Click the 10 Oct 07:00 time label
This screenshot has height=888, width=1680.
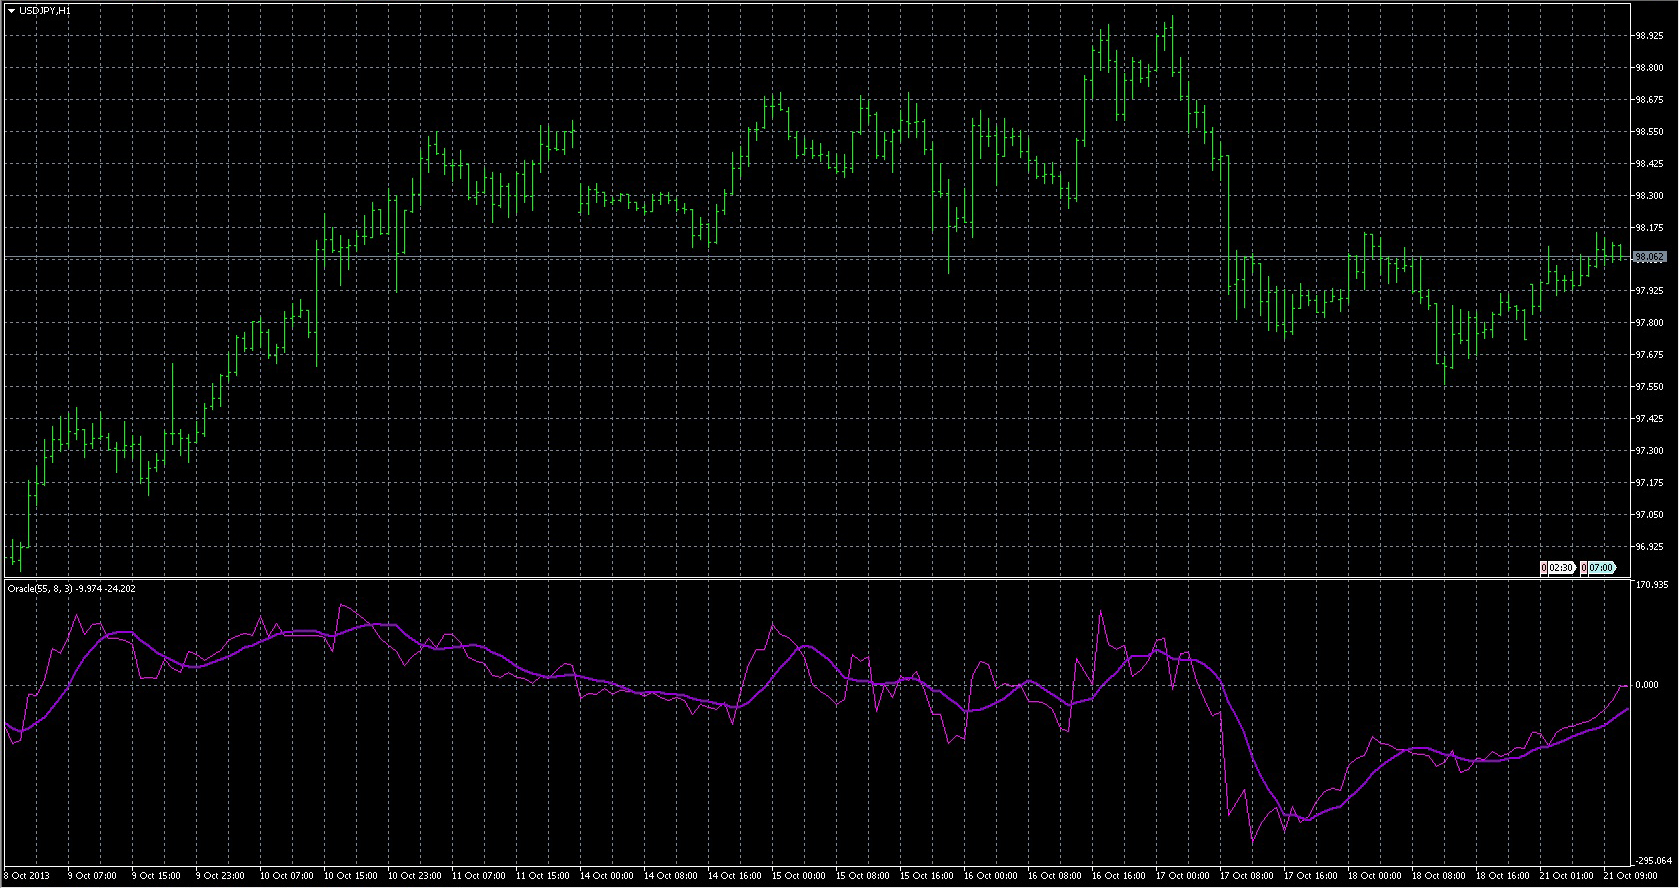tap(286, 876)
